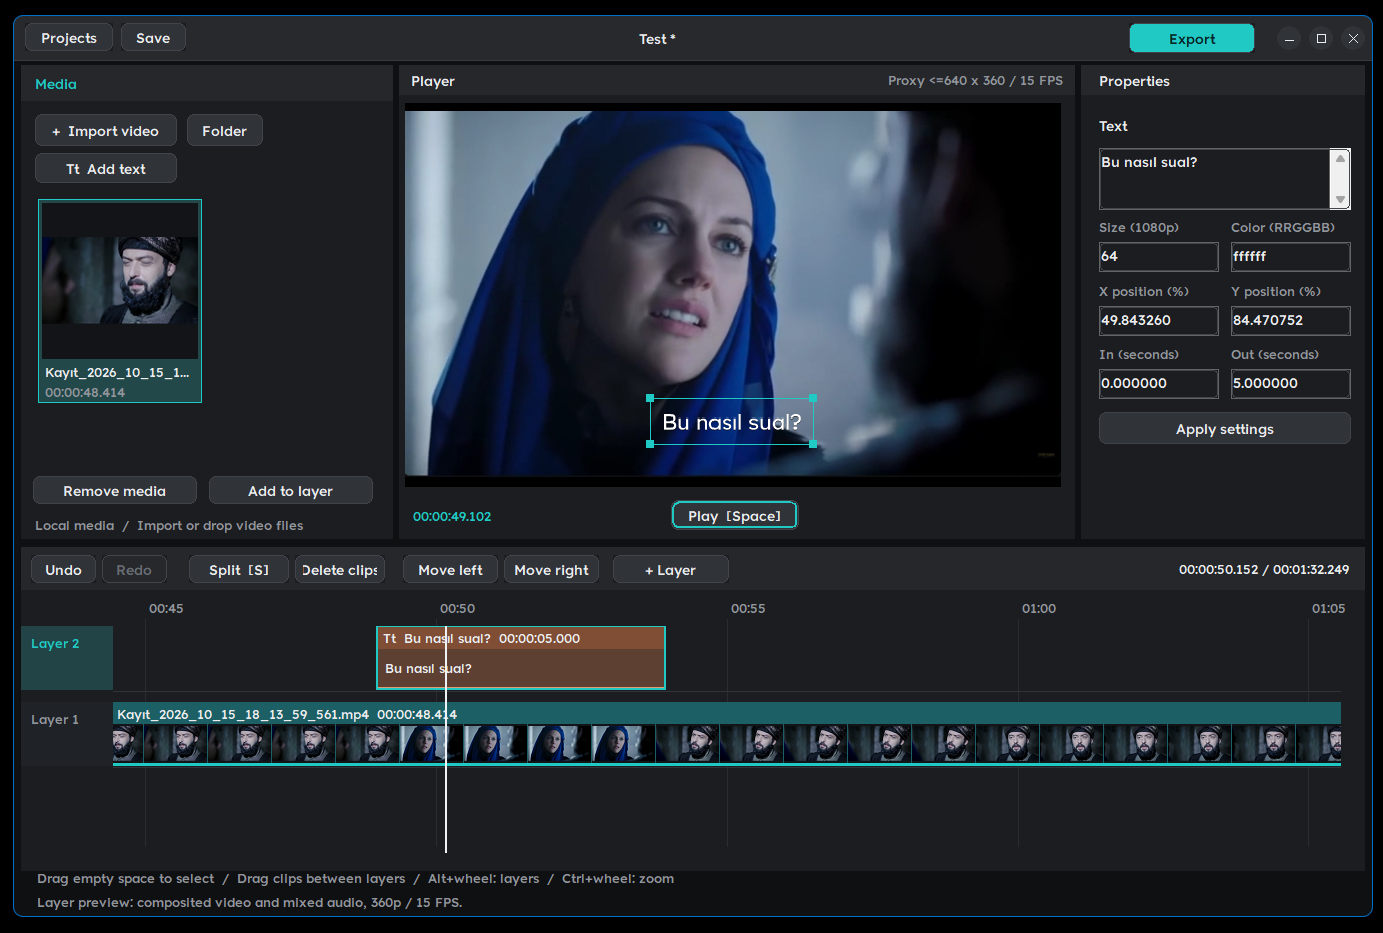Select the Layer 2 track header
This screenshot has height=933, width=1383.
click(x=67, y=658)
